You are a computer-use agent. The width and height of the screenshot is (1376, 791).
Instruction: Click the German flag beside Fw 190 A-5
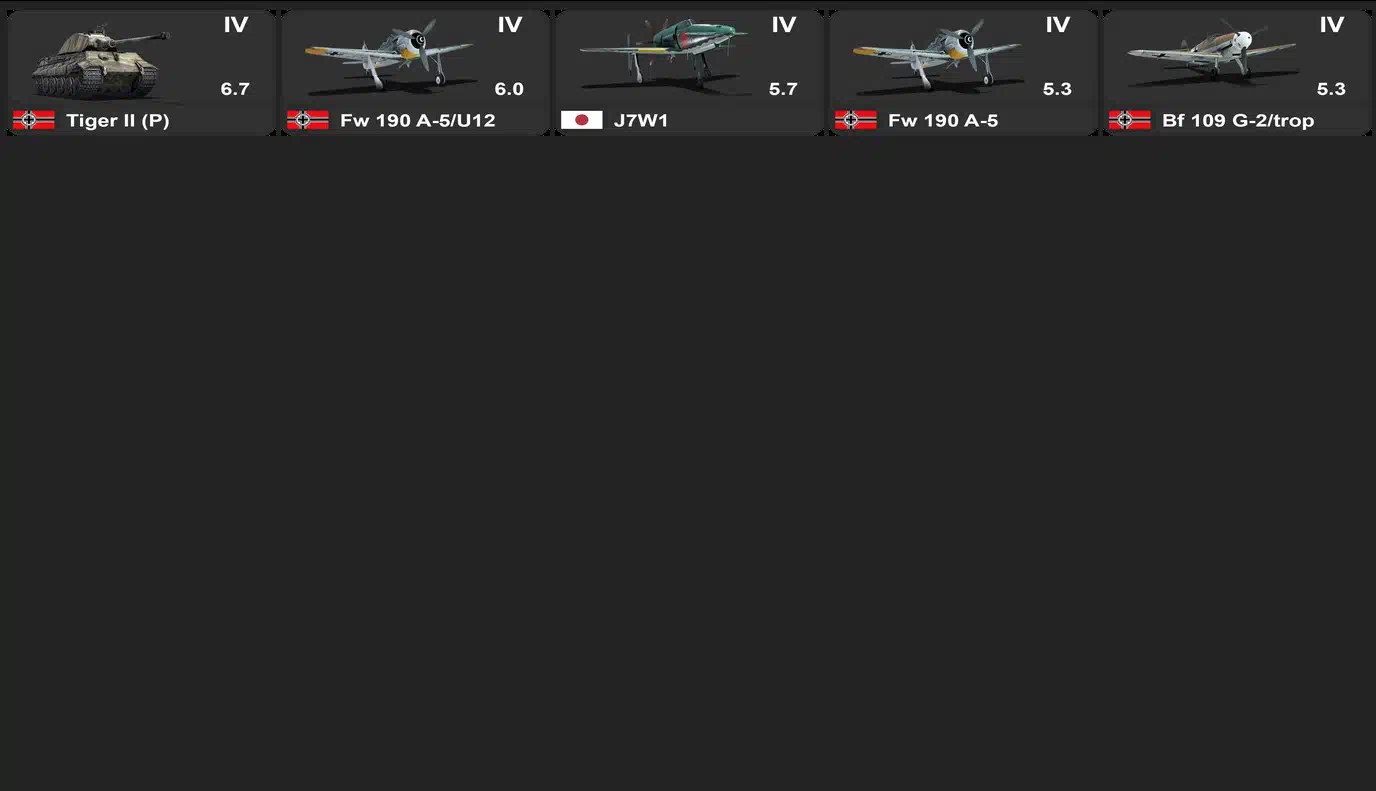pos(856,120)
